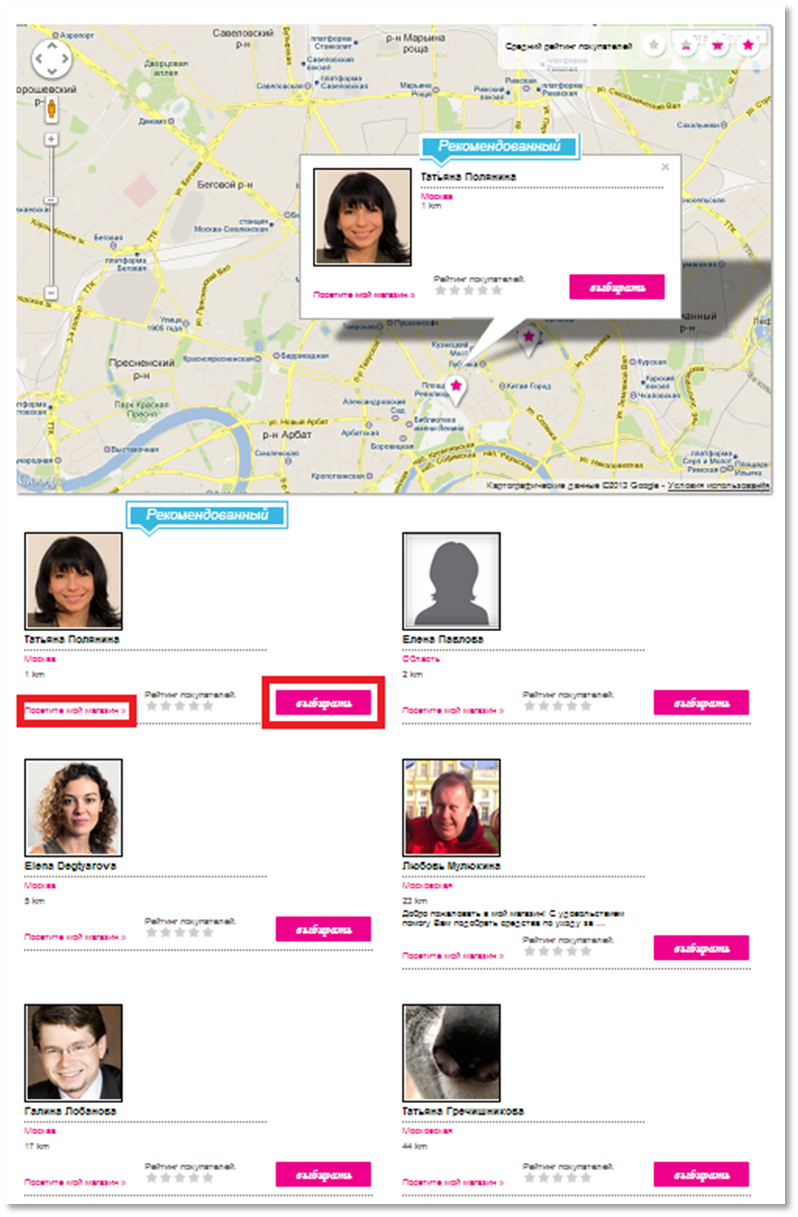Viewport: 798px width, 1217px height.
Task: Click the grey map marker pin
Action: (528, 340)
